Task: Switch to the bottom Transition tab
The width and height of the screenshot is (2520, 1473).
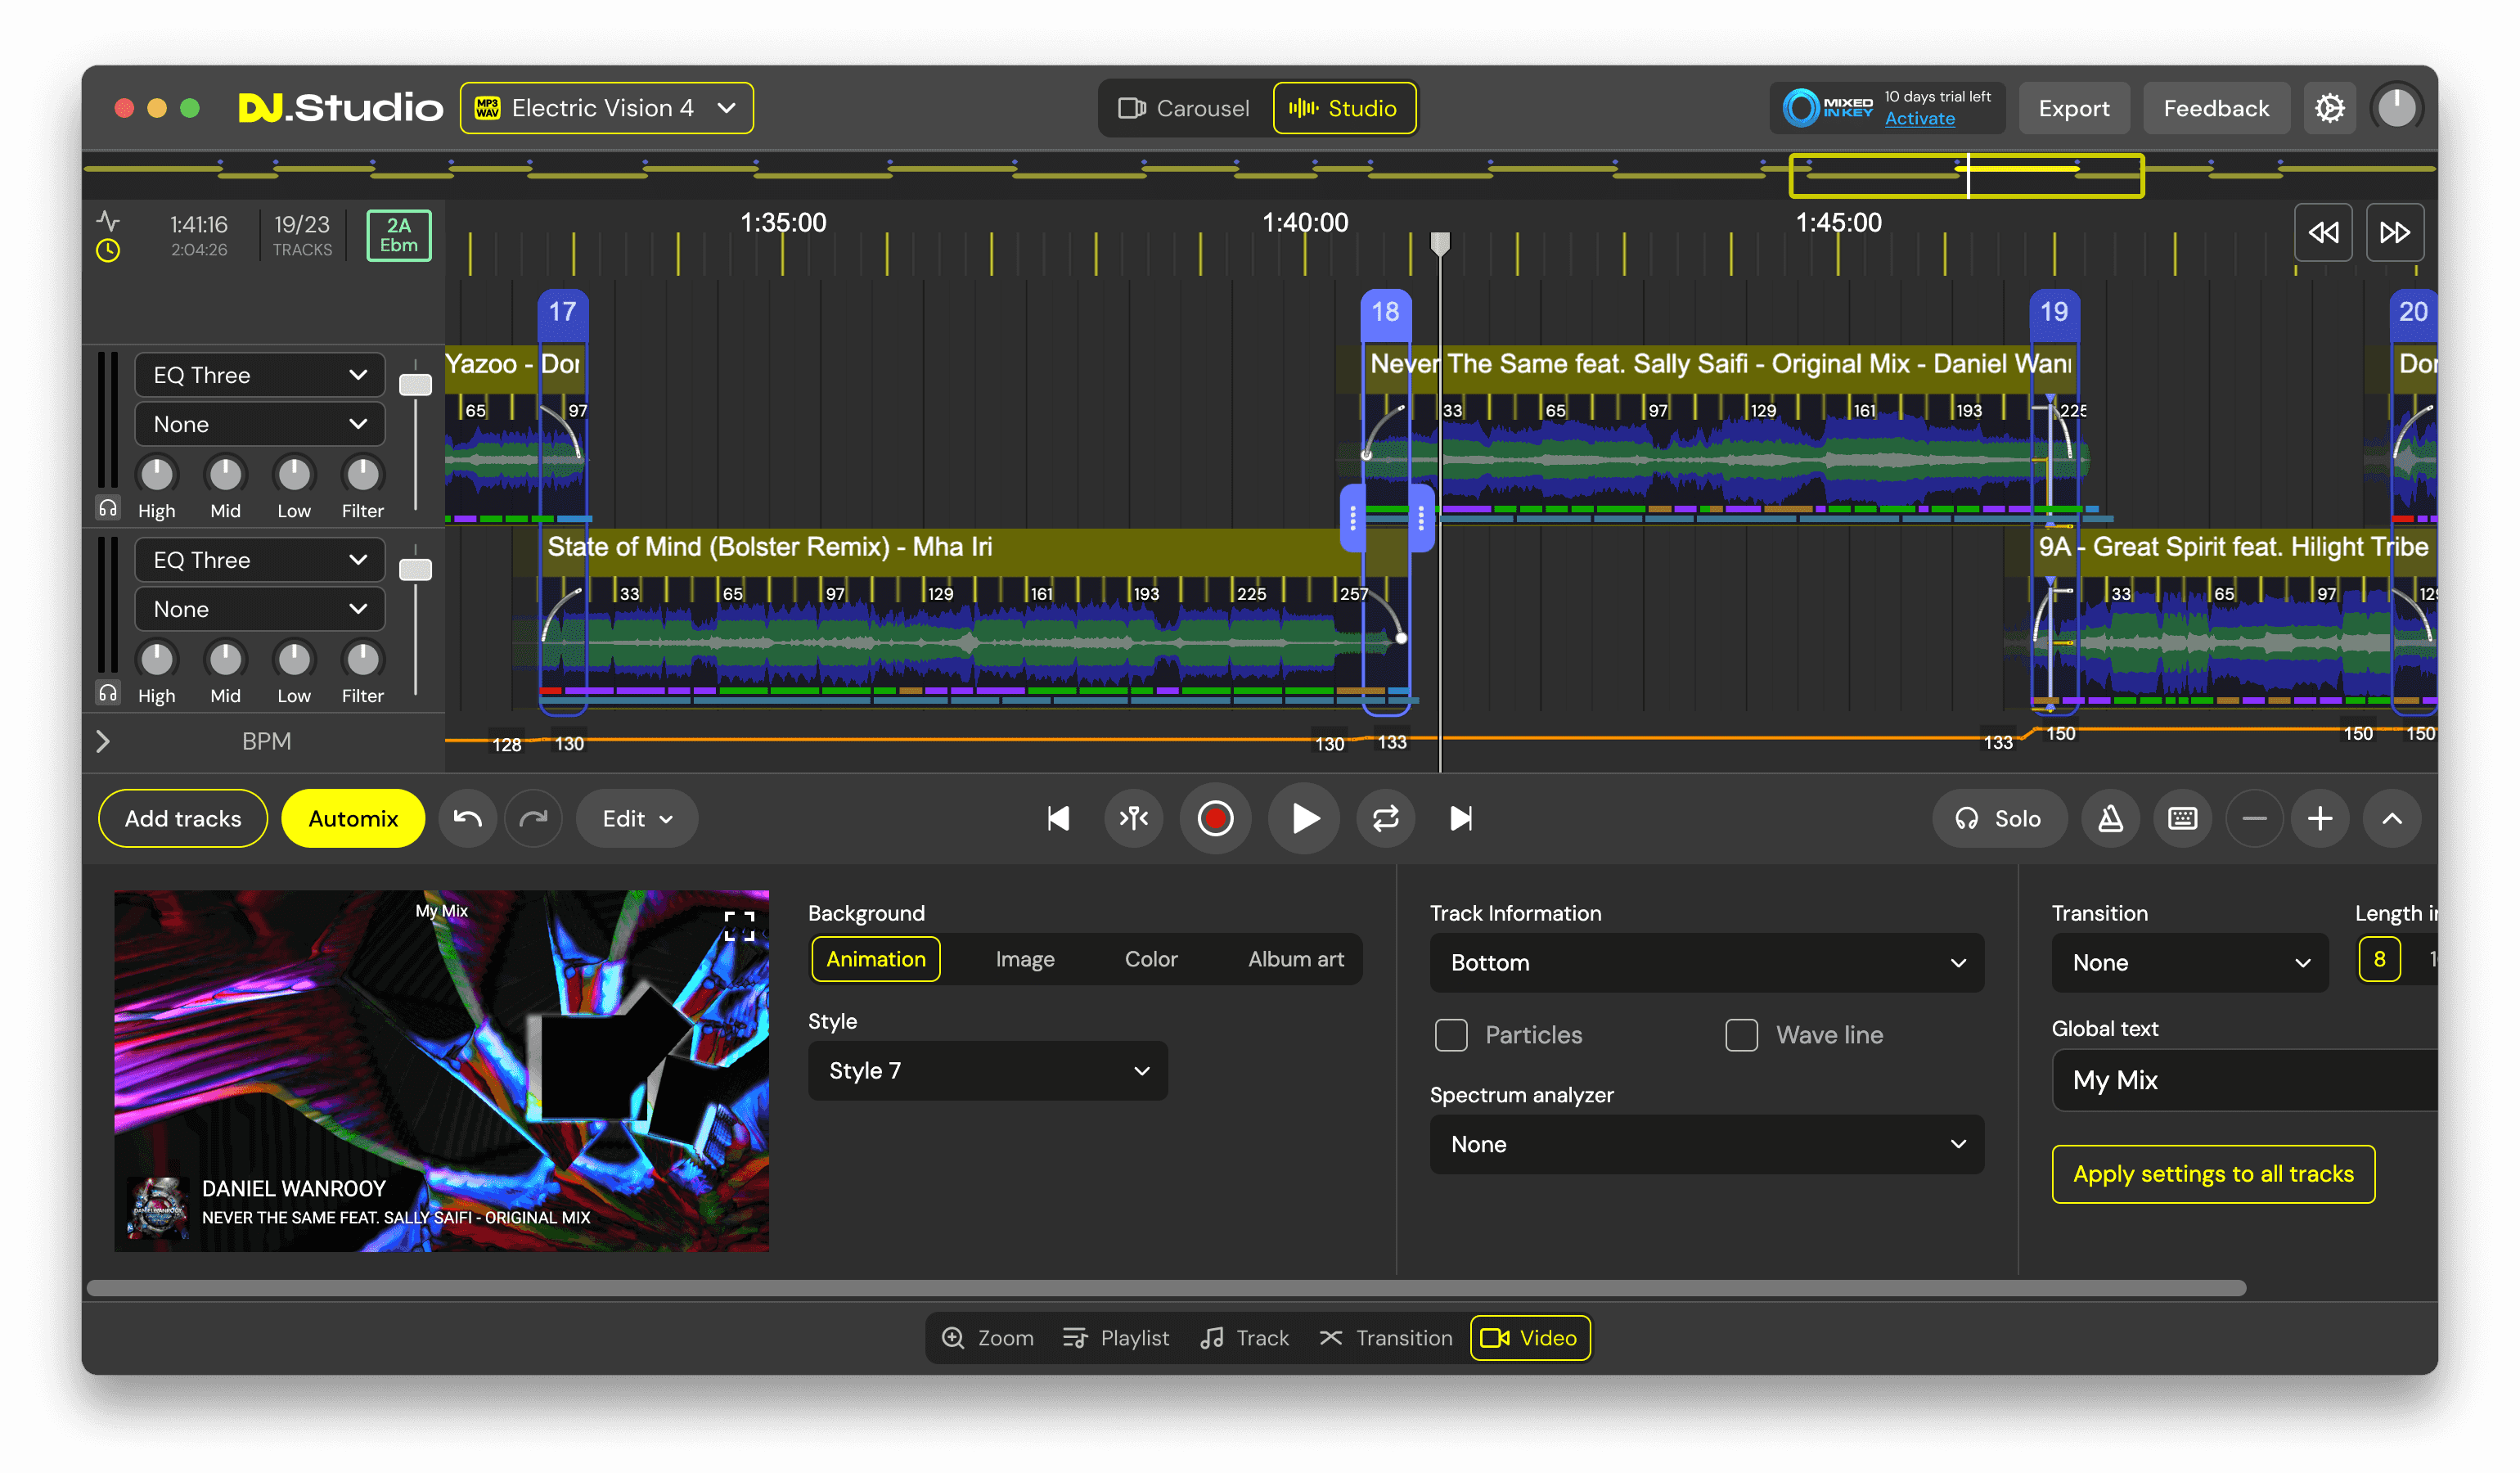Action: [1386, 1338]
